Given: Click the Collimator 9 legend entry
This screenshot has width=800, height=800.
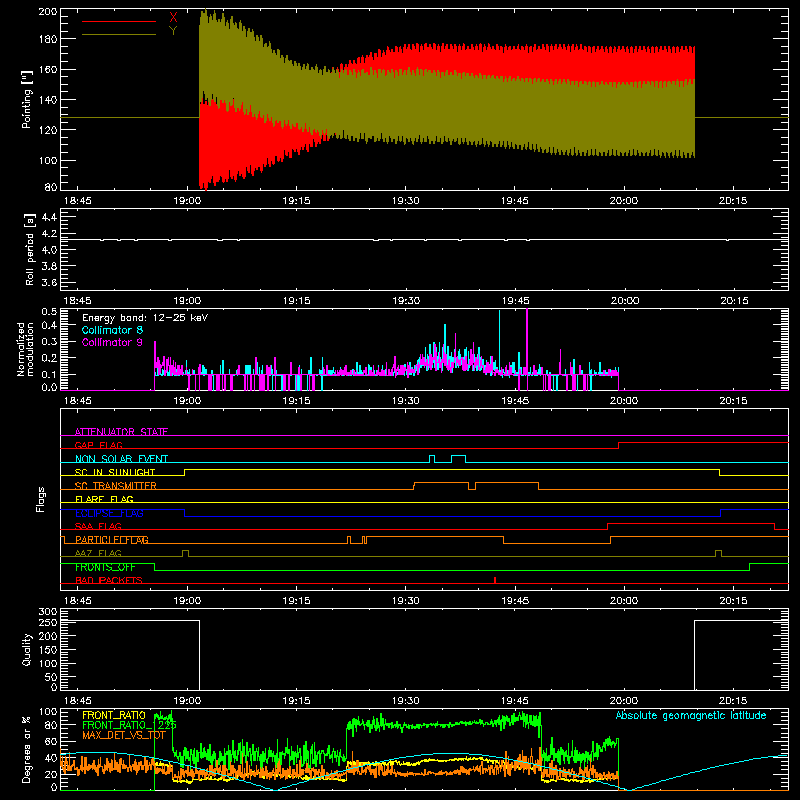Looking at the screenshot, I should tap(112, 342).
